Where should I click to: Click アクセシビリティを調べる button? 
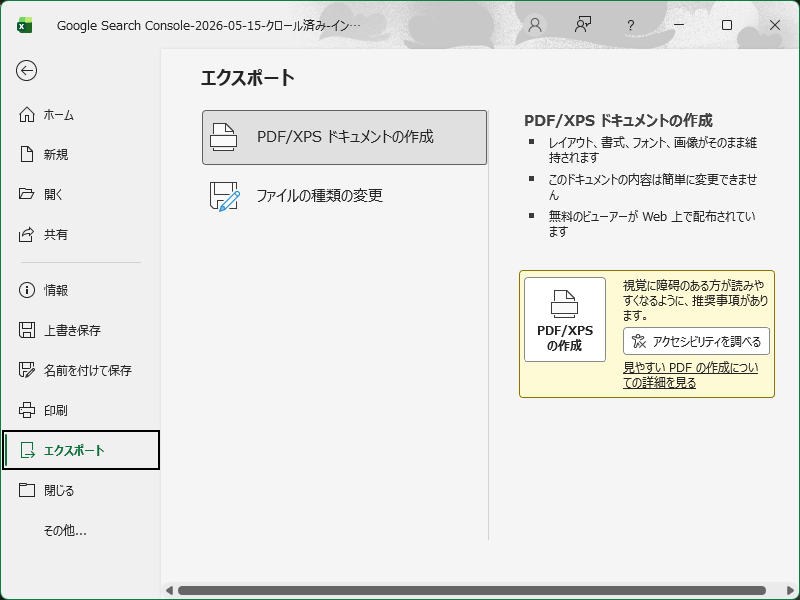pos(696,341)
